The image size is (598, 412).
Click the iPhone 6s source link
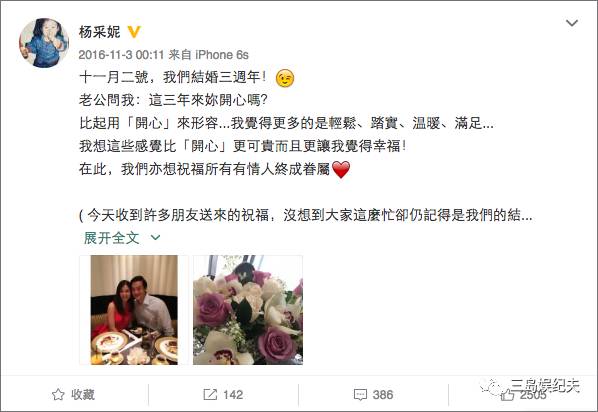pos(222,55)
